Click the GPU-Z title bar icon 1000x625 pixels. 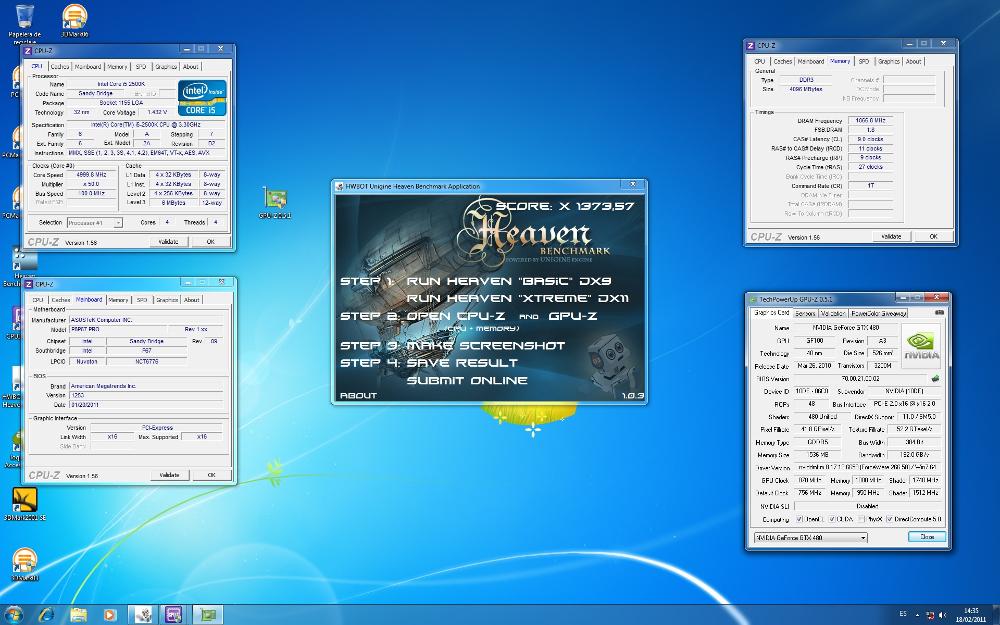pyautogui.click(x=753, y=298)
